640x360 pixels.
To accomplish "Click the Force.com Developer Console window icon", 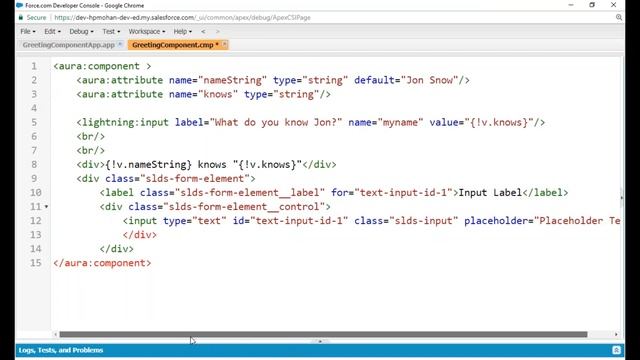I will (x=19, y=5).
